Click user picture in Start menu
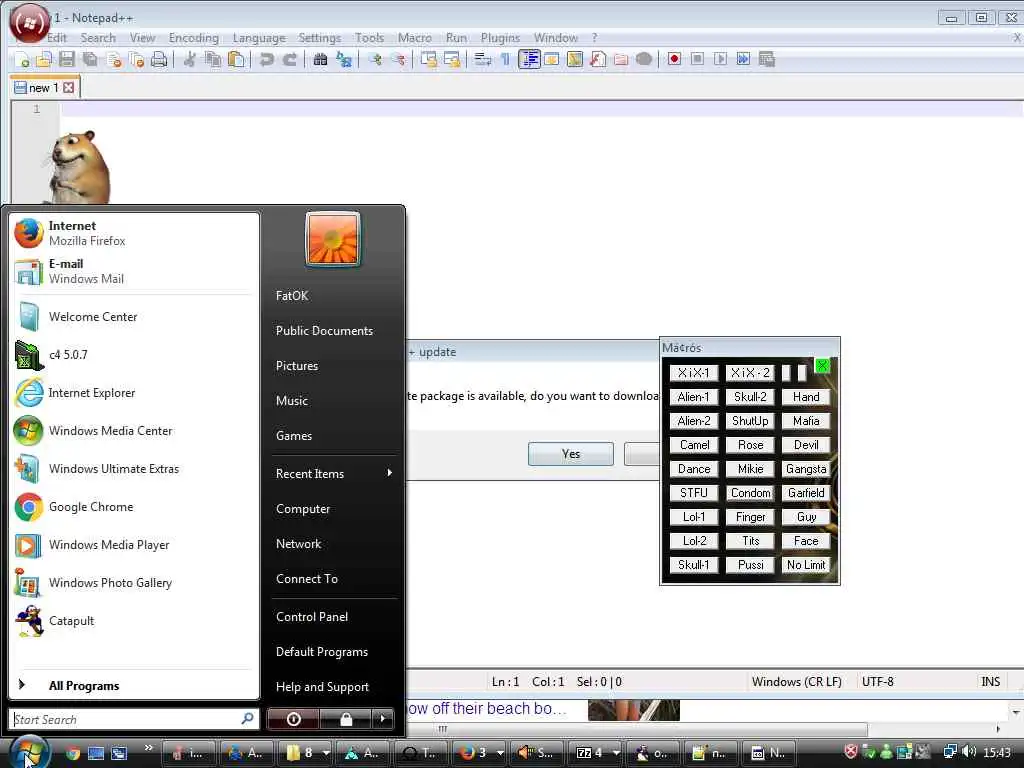Screen dimensions: 1024x768 (332, 239)
